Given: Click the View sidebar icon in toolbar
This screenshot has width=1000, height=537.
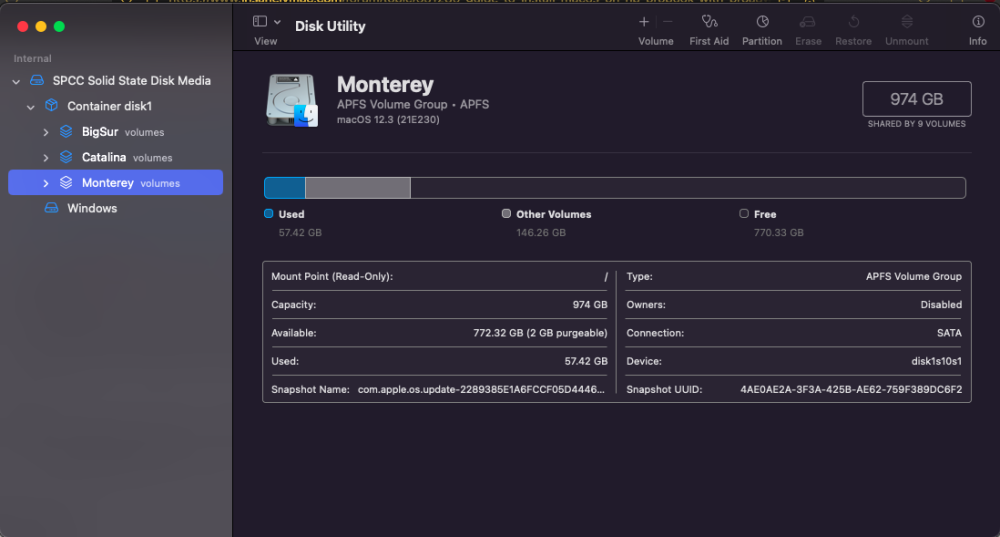Looking at the screenshot, I should point(260,22).
